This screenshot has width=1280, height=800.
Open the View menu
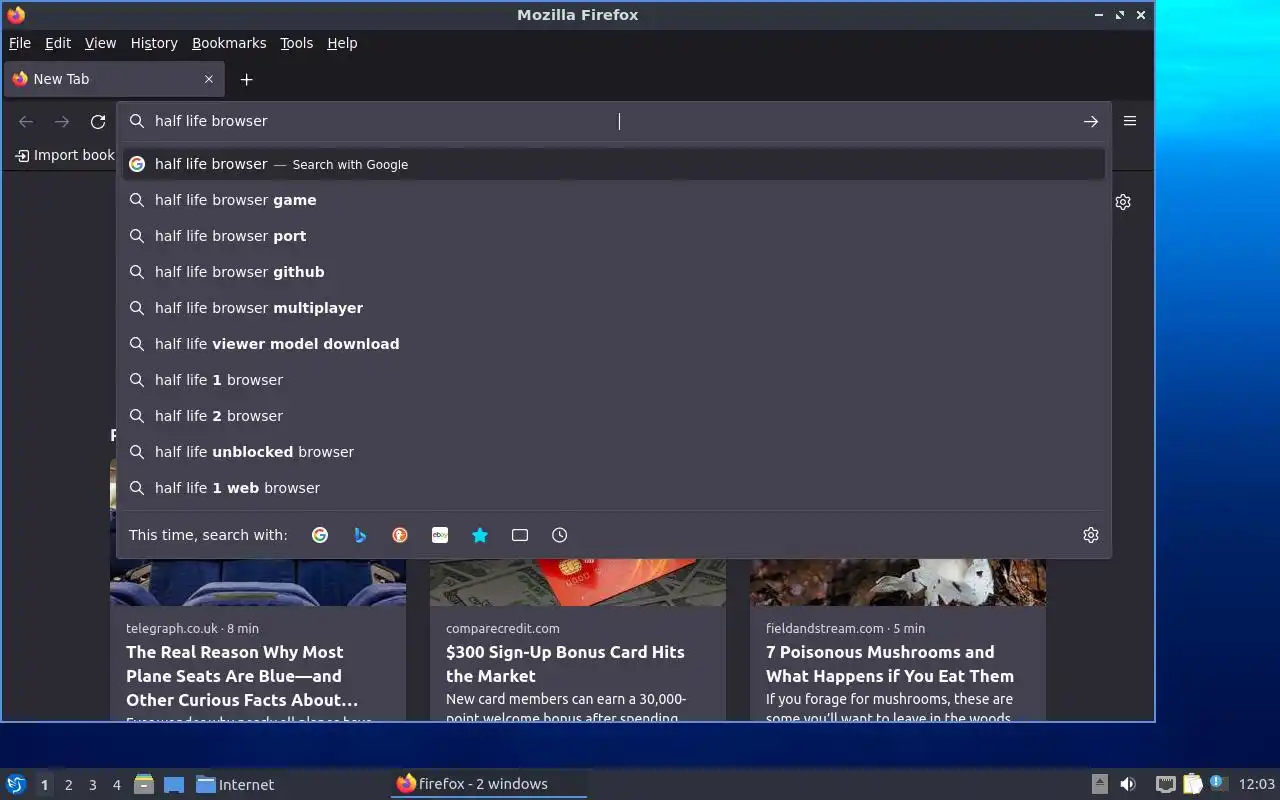click(x=100, y=43)
